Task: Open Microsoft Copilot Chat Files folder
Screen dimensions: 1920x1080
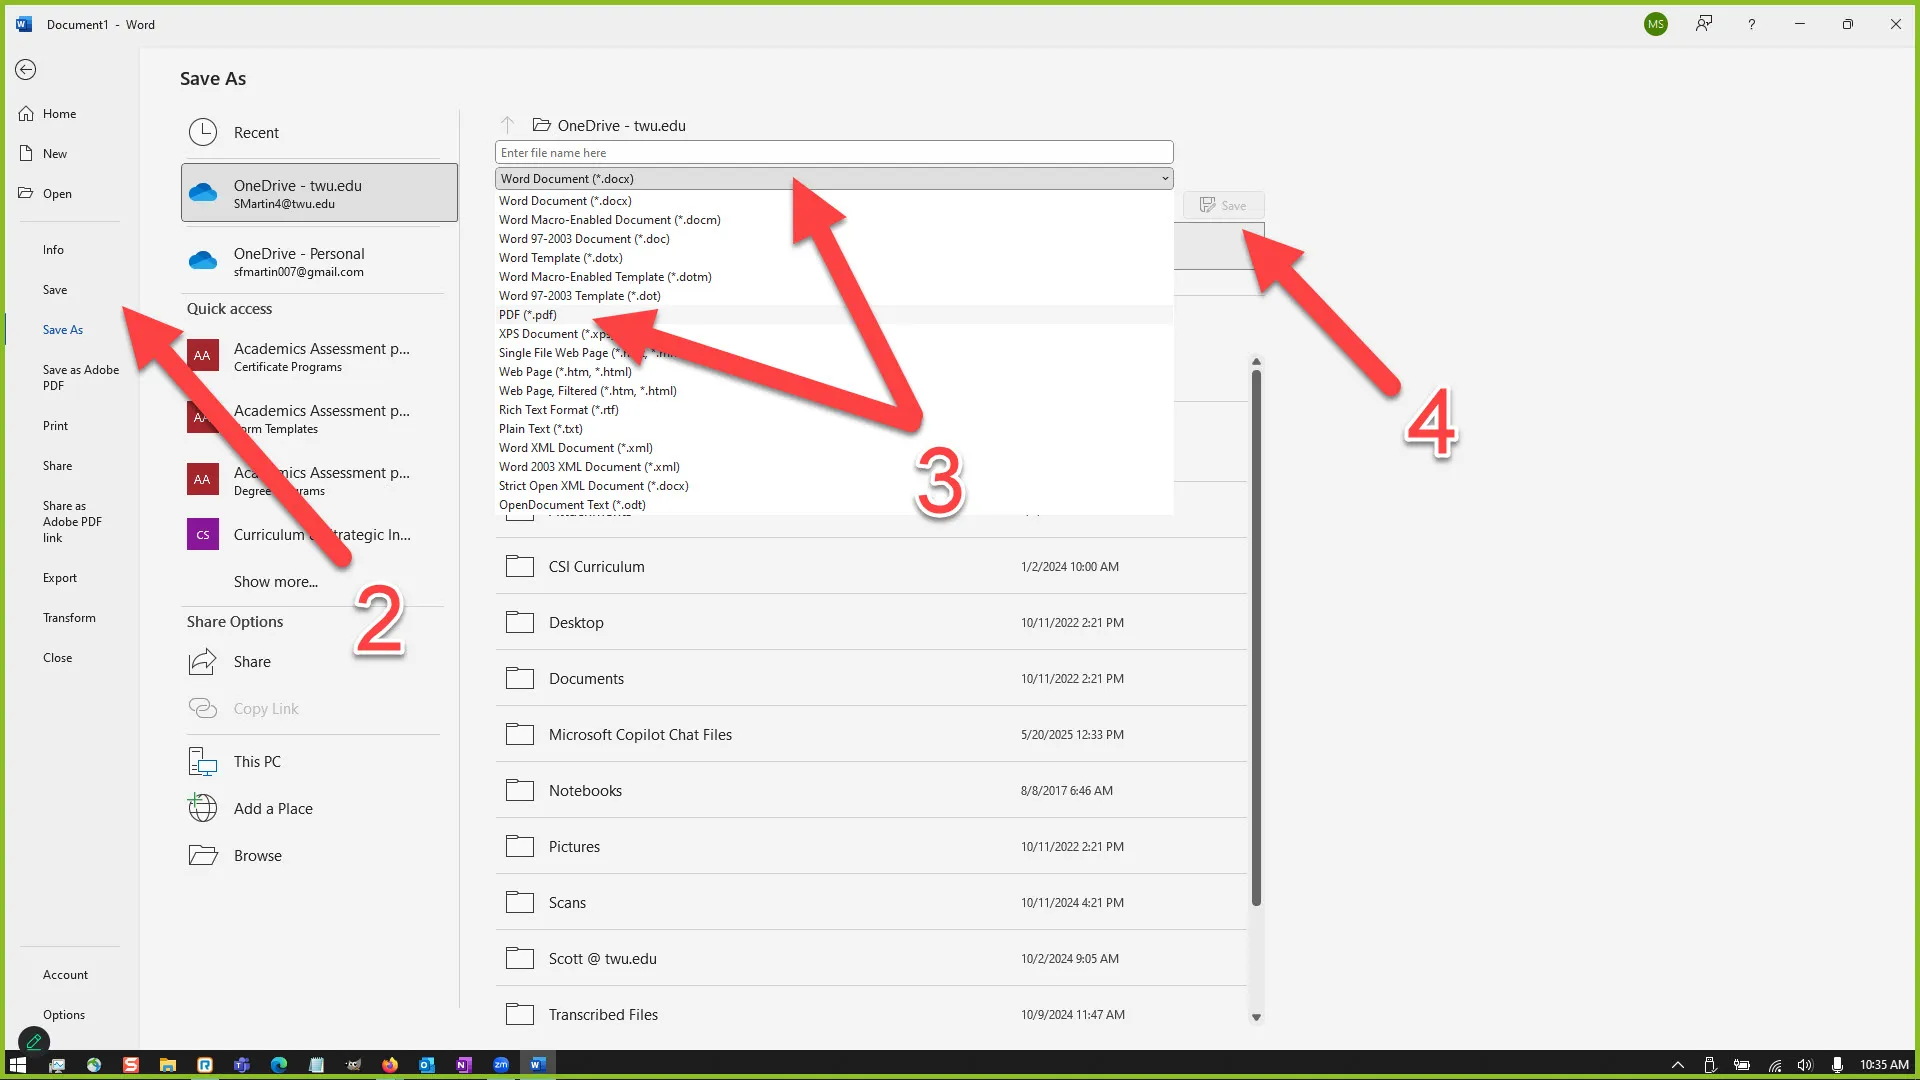Action: (x=871, y=735)
